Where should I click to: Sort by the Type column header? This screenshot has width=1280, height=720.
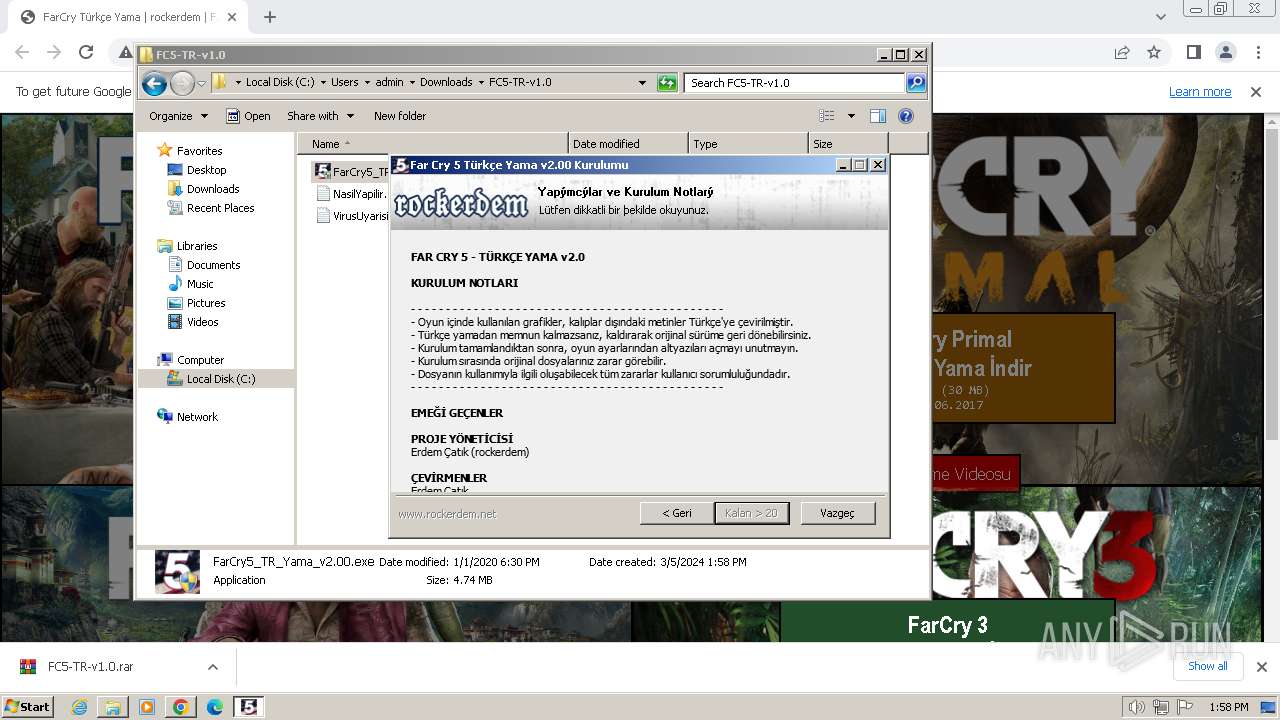748,144
